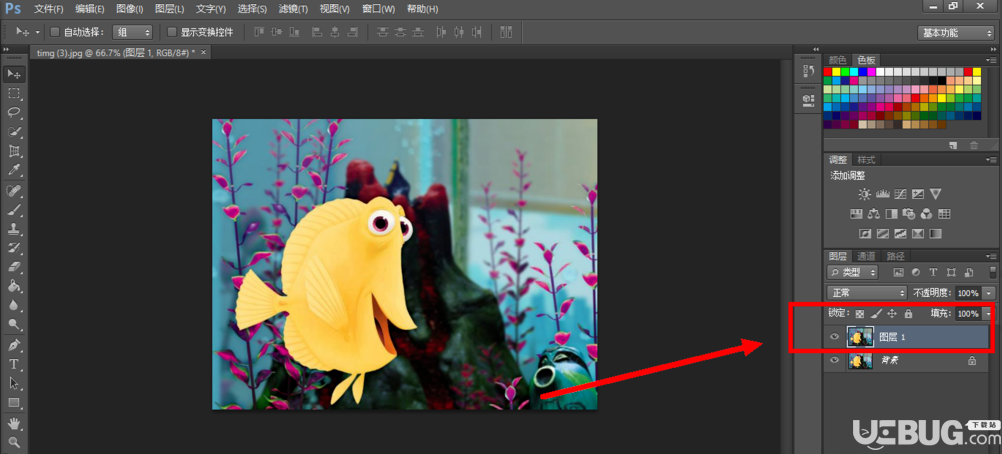Switch to the 通道 tab
1002x454 pixels.
pos(866,256)
